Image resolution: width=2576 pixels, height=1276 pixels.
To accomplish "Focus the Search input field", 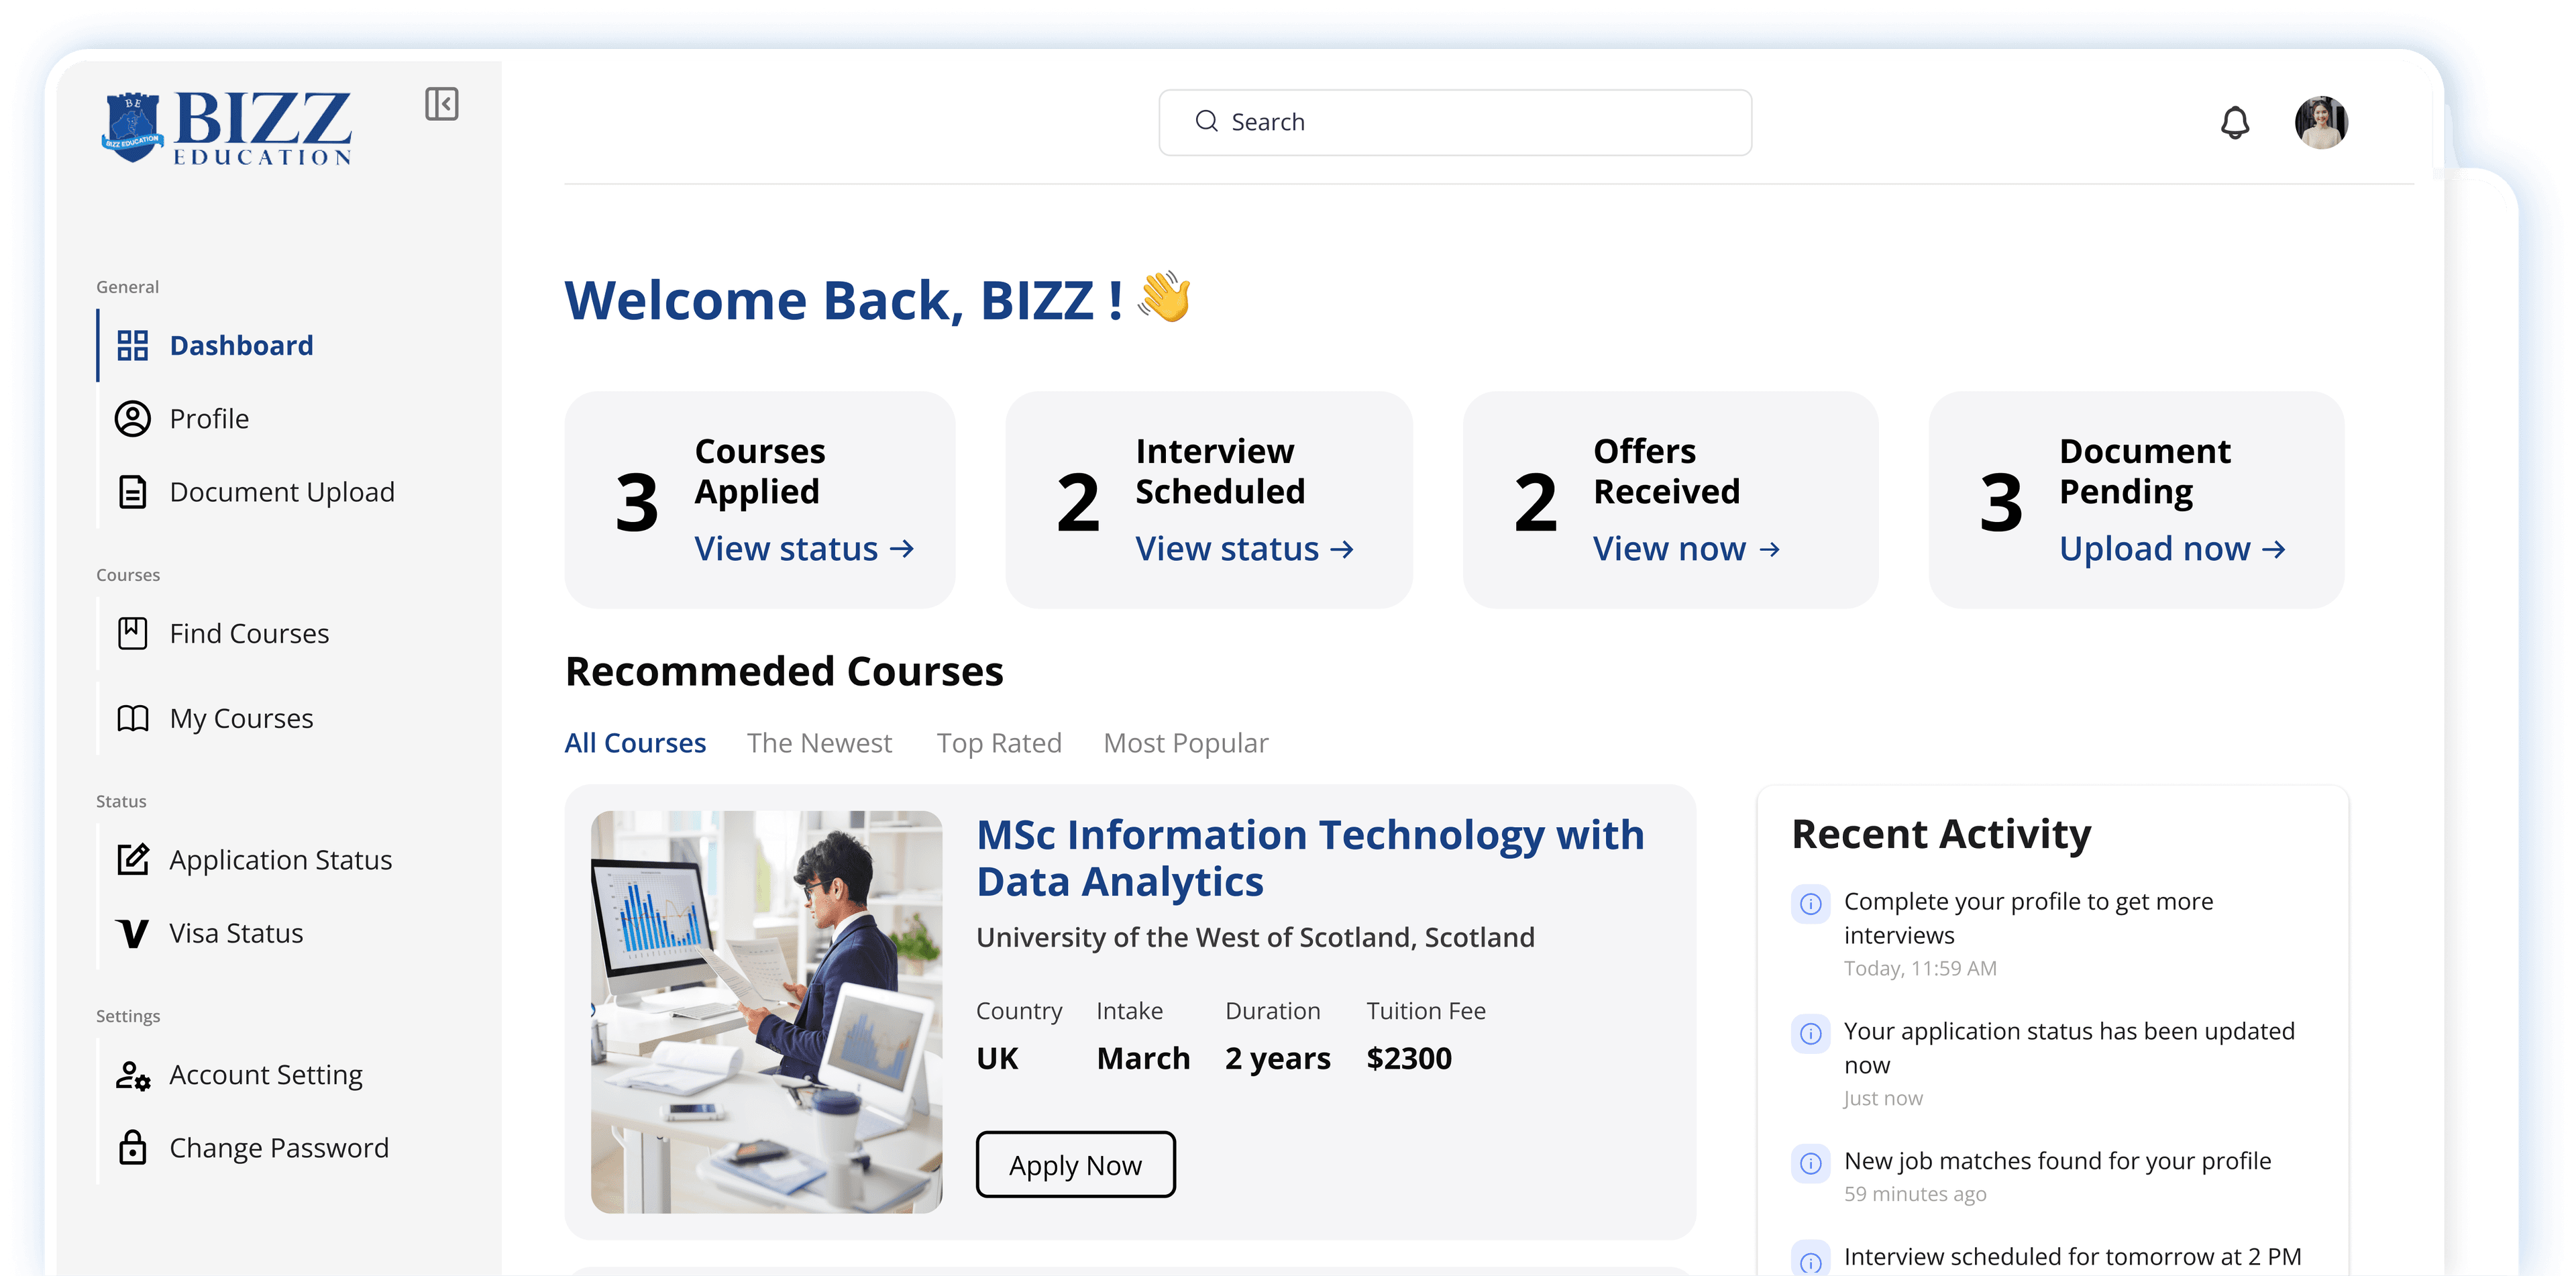I will click(1455, 122).
